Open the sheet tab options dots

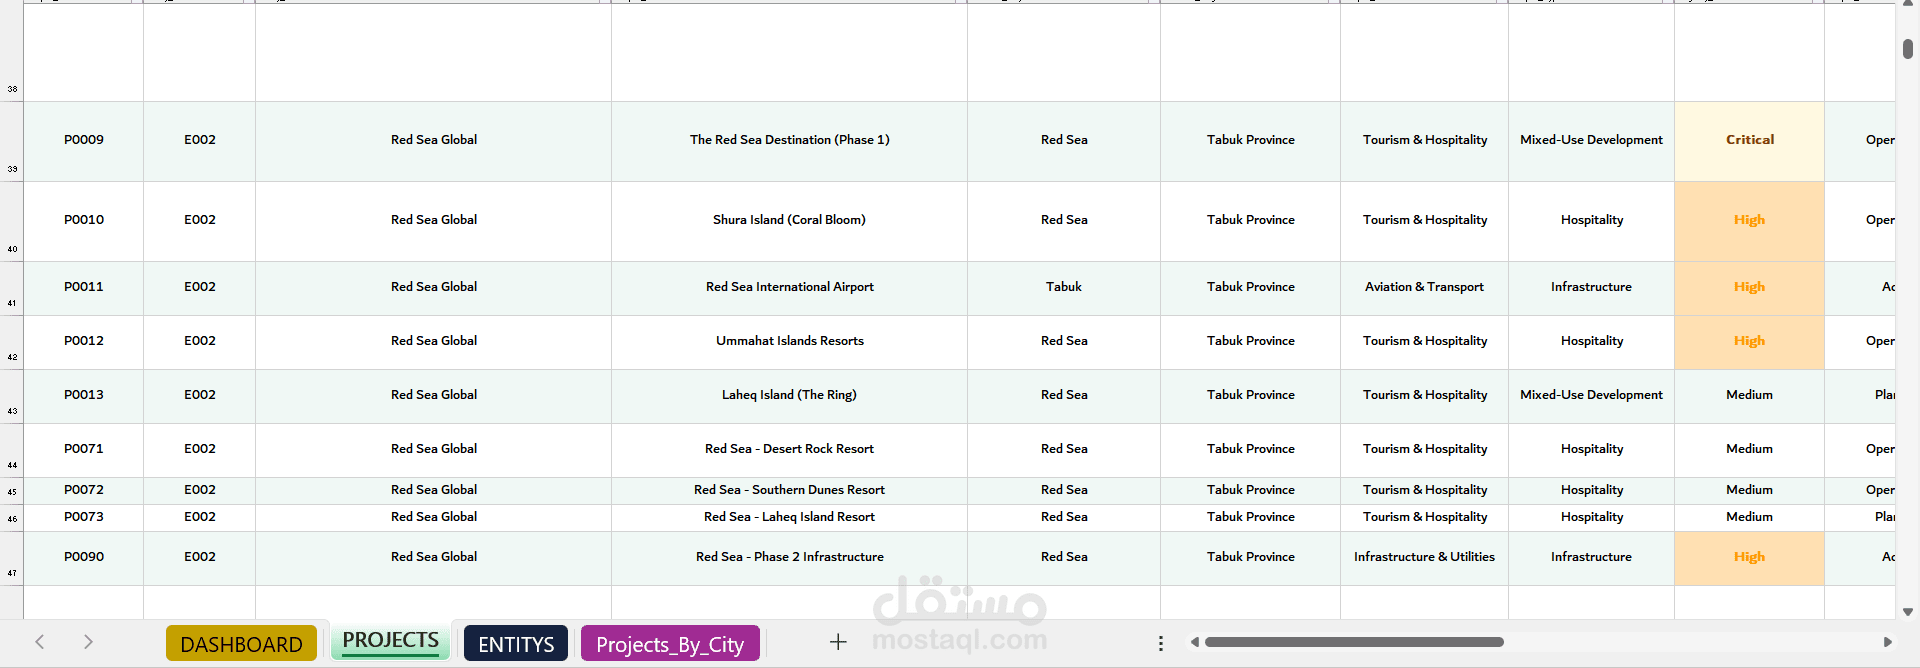(x=1160, y=643)
